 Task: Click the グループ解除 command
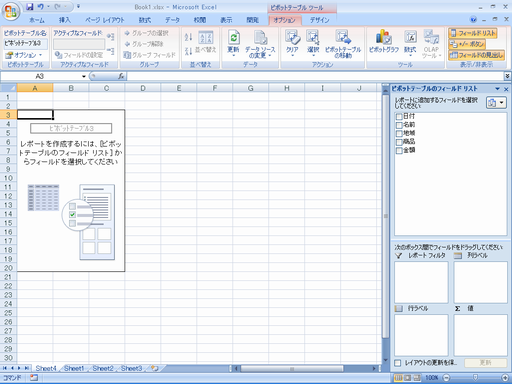(144, 44)
